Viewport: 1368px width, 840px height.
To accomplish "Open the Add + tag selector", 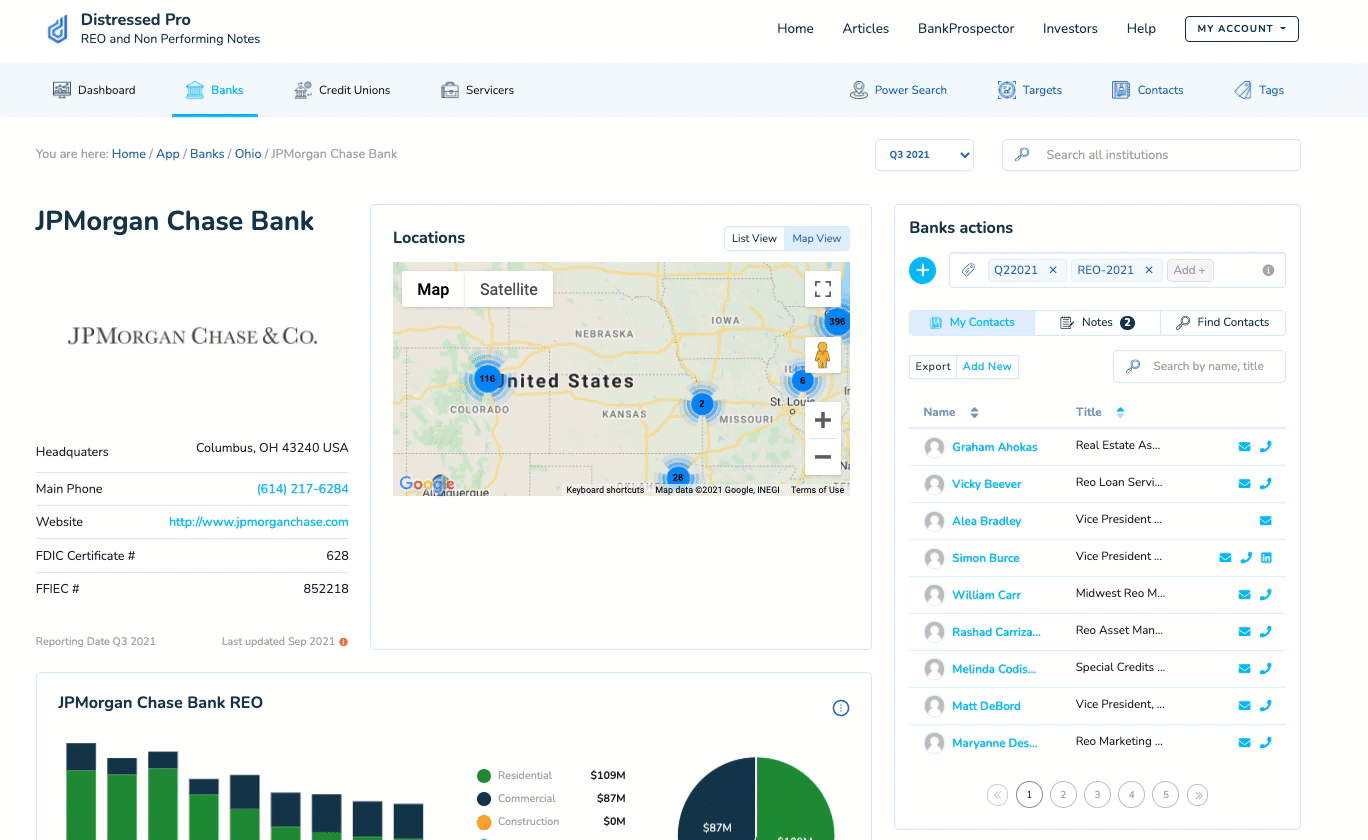I will pos(1190,270).
